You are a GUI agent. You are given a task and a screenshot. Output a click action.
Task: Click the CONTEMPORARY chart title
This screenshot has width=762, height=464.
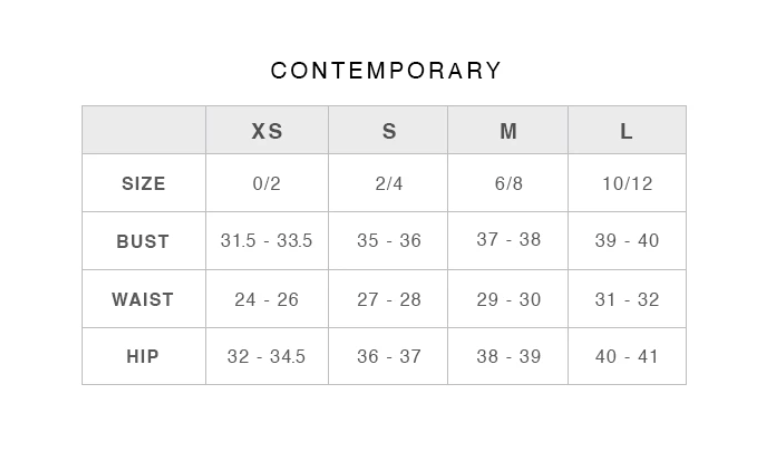pyautogui.click(x=386, y=70)
